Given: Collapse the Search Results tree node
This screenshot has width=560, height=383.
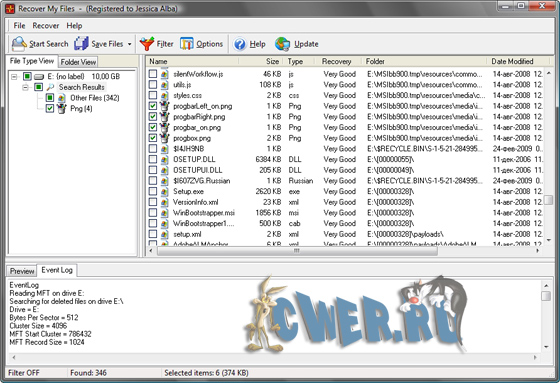Looking at the screenshot, I should tap(25, 87).
